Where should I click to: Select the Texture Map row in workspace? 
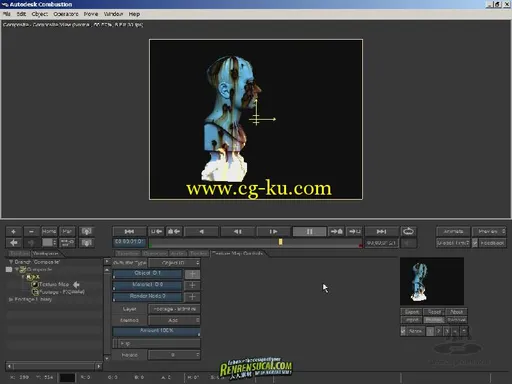(x=54, y=284)
